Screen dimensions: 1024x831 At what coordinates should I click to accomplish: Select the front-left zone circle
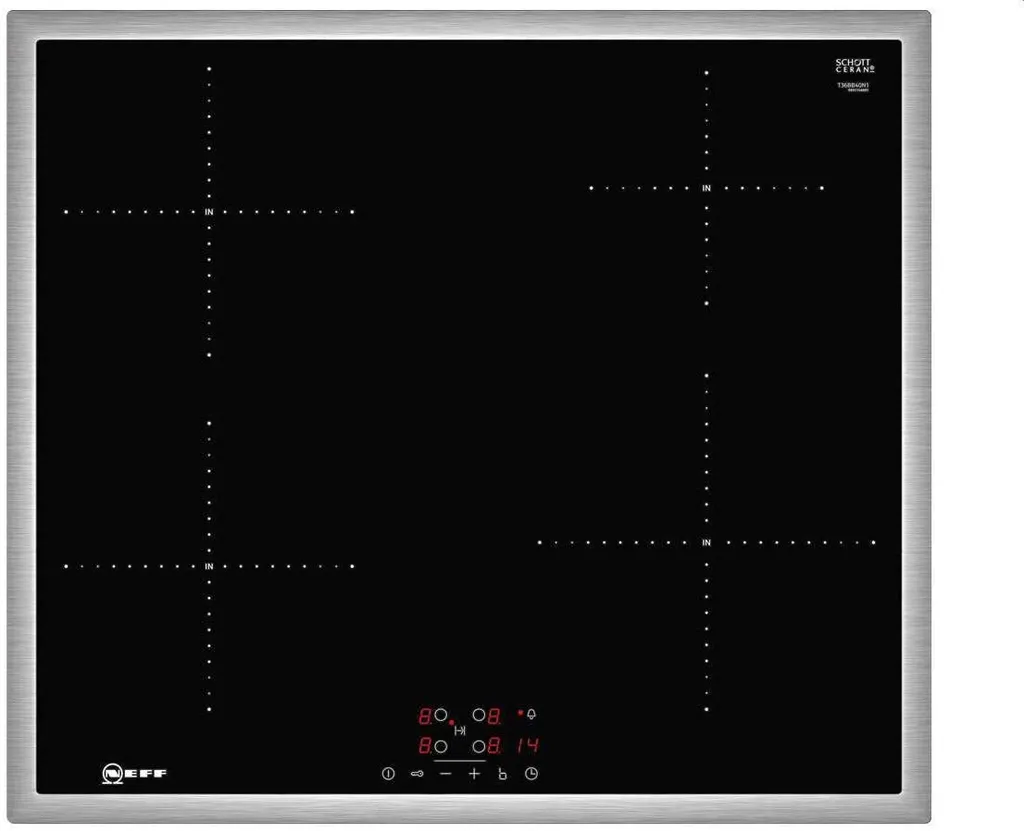(440, 746)
